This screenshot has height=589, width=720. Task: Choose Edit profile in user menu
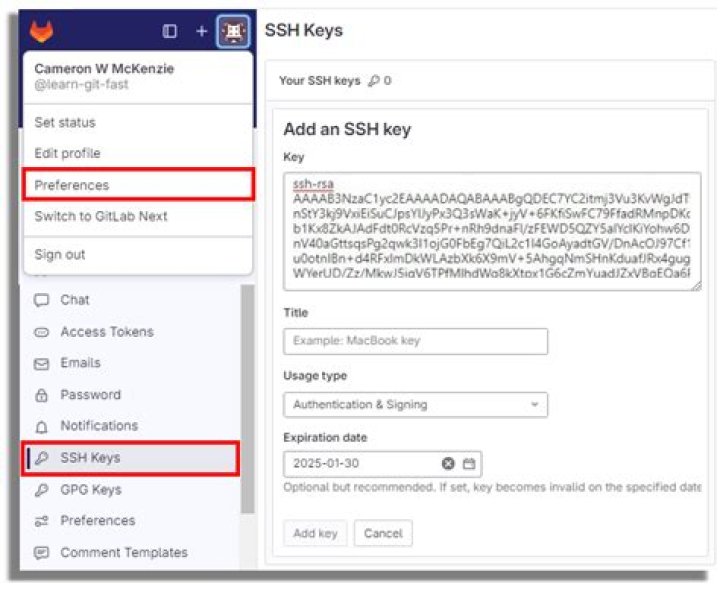[x=138, y=153]
